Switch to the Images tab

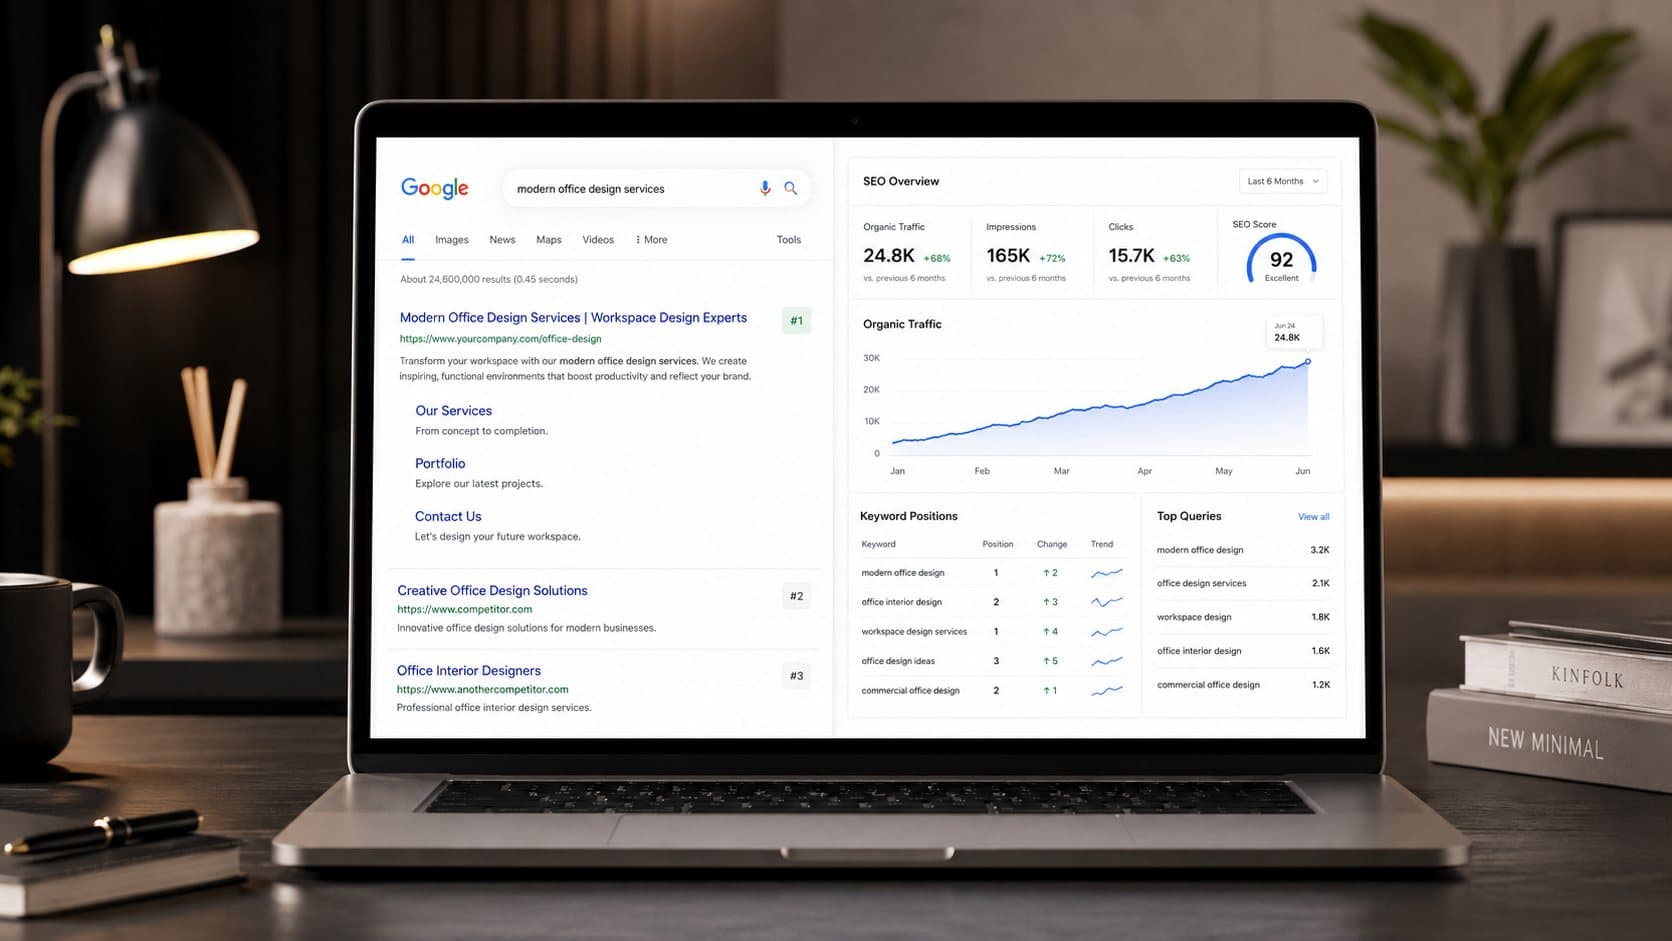tap(452, 240)
